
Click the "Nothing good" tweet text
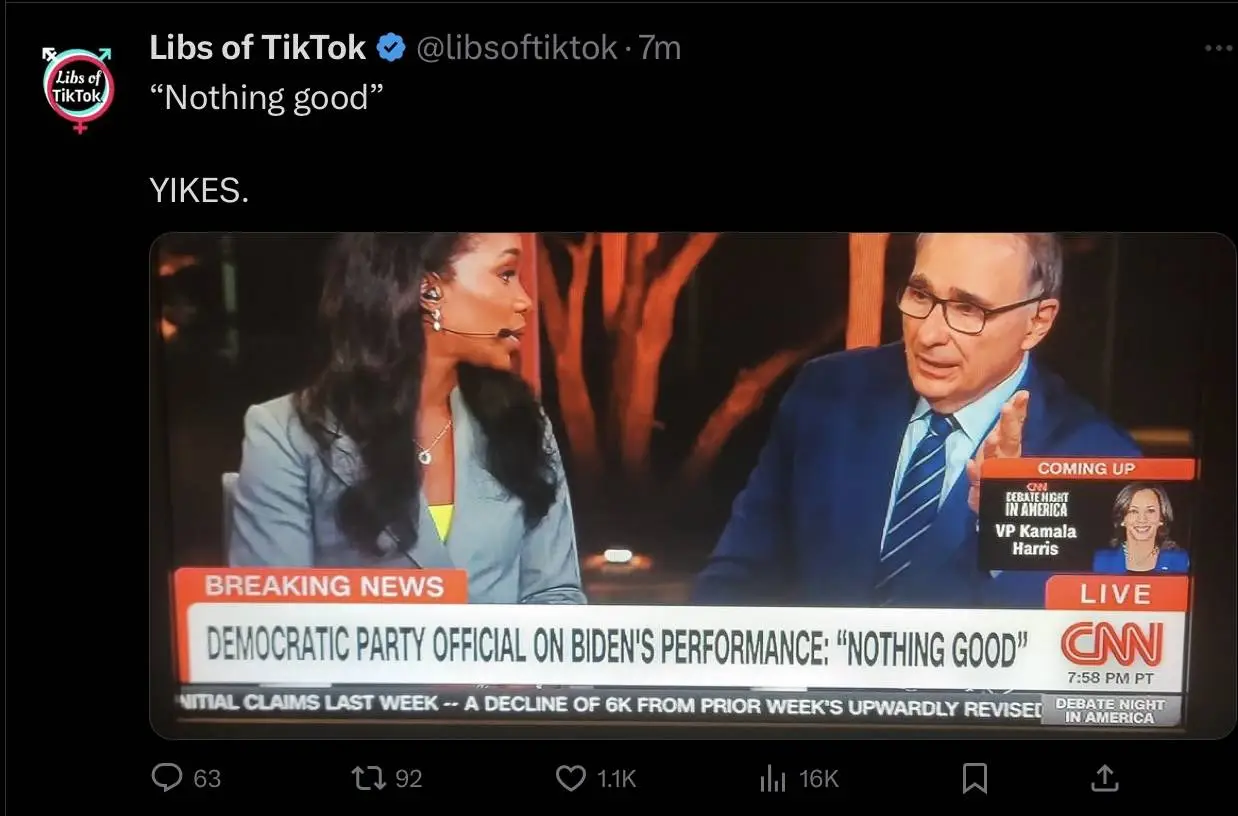pos(266,98)
